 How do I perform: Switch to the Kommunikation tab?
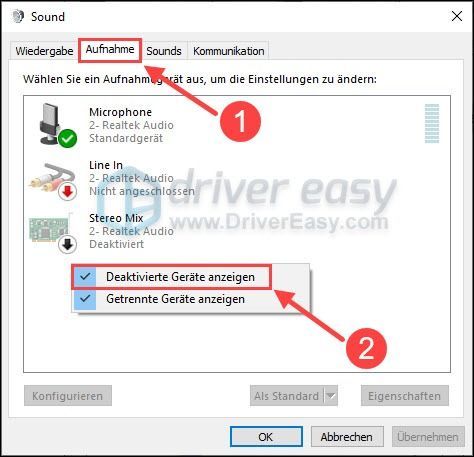(x=229, y=51)
